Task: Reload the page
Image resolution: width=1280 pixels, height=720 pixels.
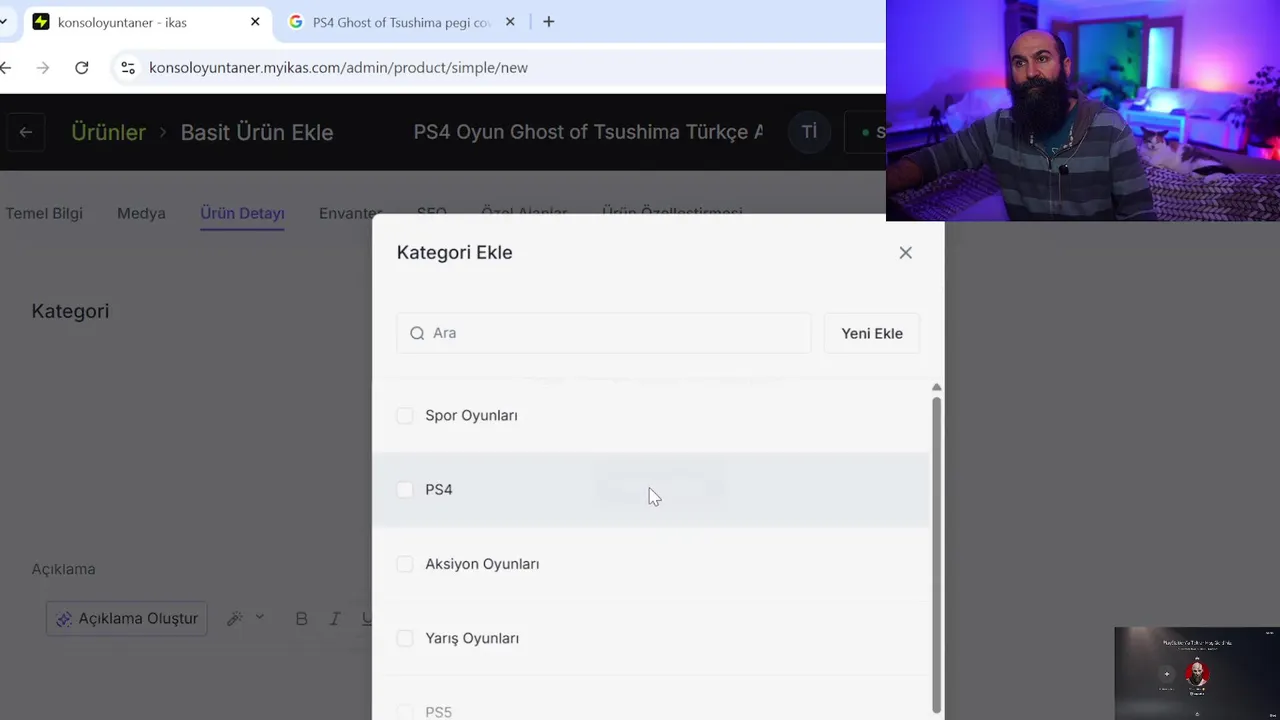Action: coord(82,67)
